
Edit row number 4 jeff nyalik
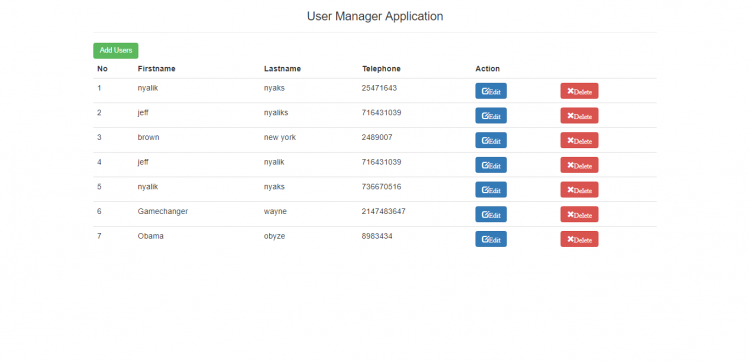[x=491, y=165]
